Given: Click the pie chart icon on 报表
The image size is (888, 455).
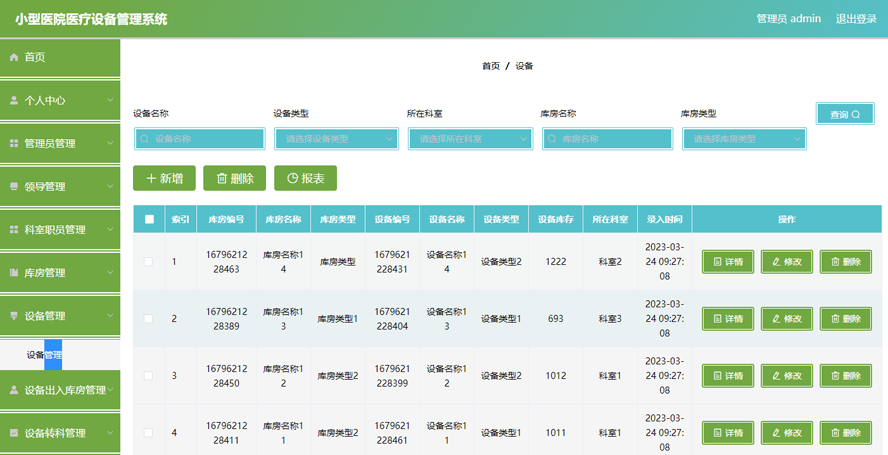Looking at the screenshot, I should point(292,178).
